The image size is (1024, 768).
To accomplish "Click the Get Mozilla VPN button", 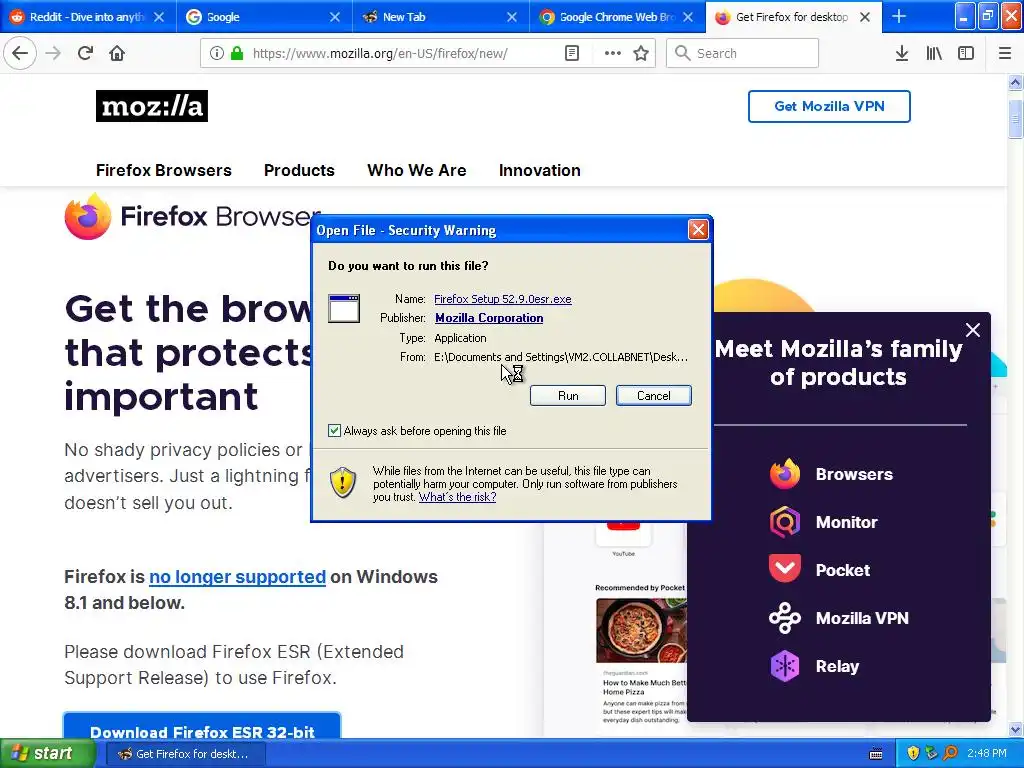I will (829, 106).
